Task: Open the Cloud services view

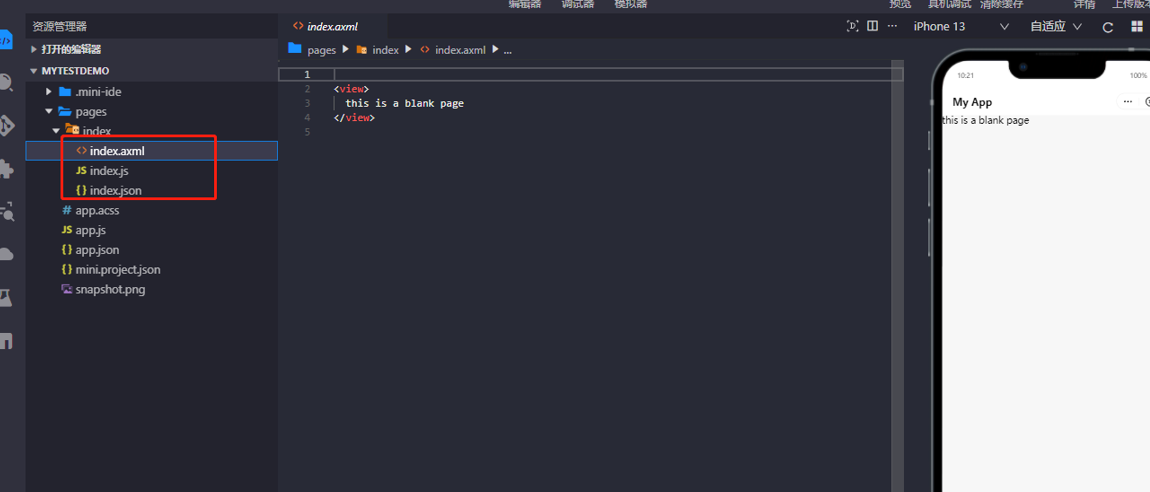Action: (6, 254)
